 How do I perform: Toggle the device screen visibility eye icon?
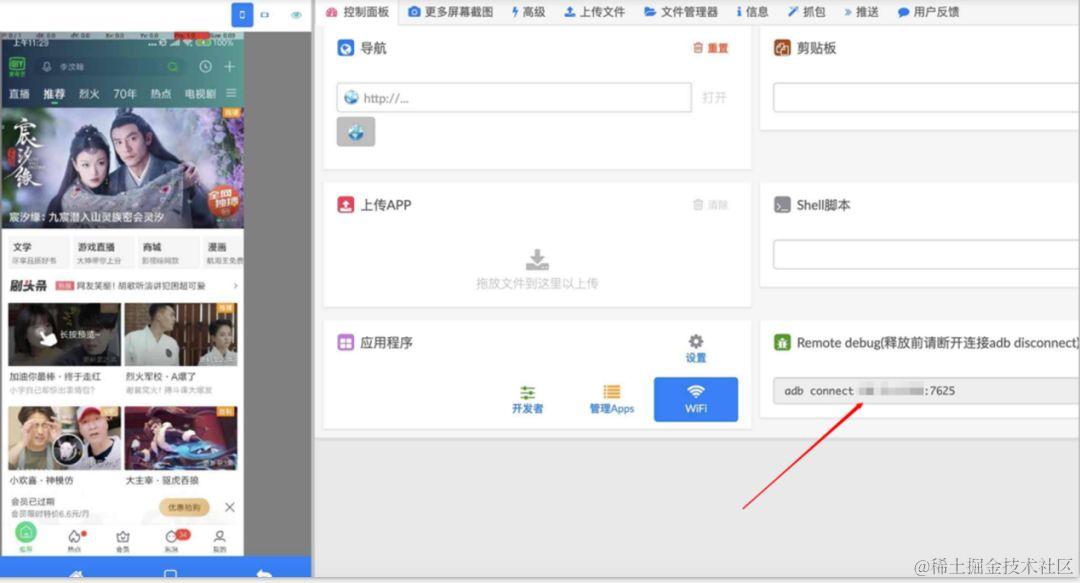pyautogui.click(x=296, y=14)
